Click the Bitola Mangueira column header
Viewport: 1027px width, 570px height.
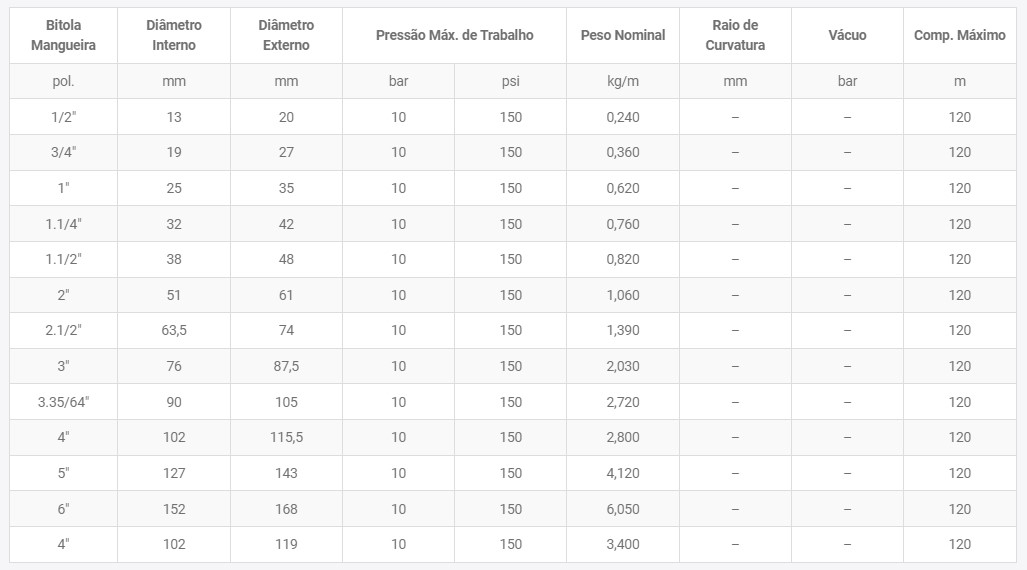64,35
